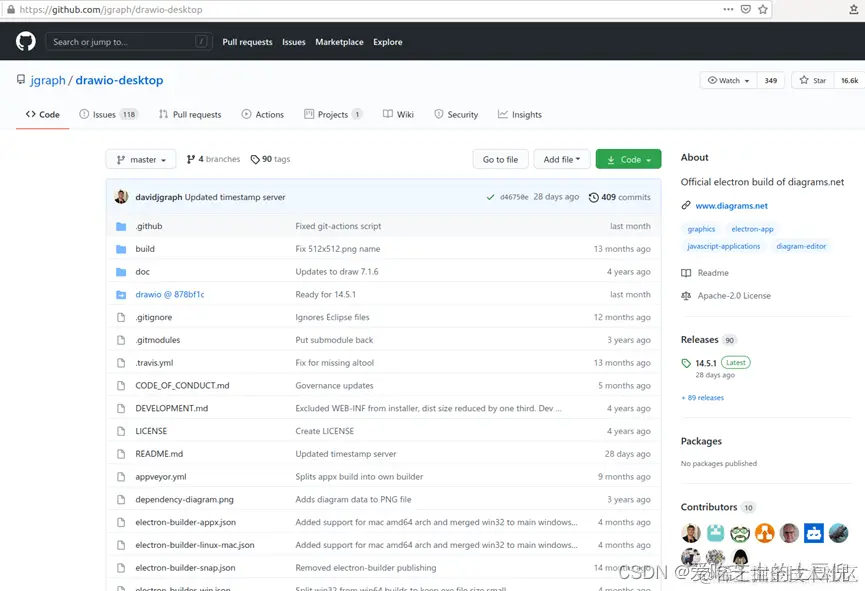Click the Pocket save icon in address bar

pos(745,9)
